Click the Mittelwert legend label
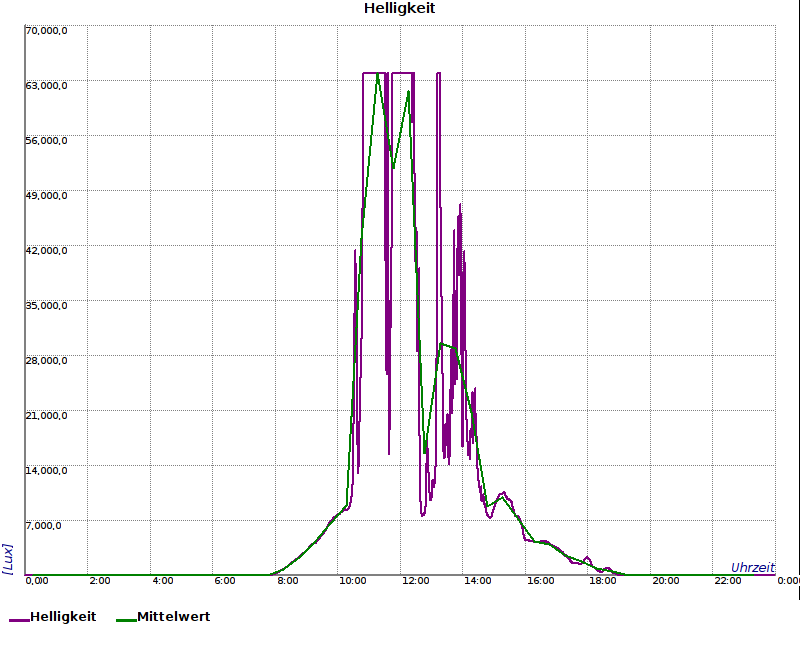800x650 pixels. click(173, 617)
